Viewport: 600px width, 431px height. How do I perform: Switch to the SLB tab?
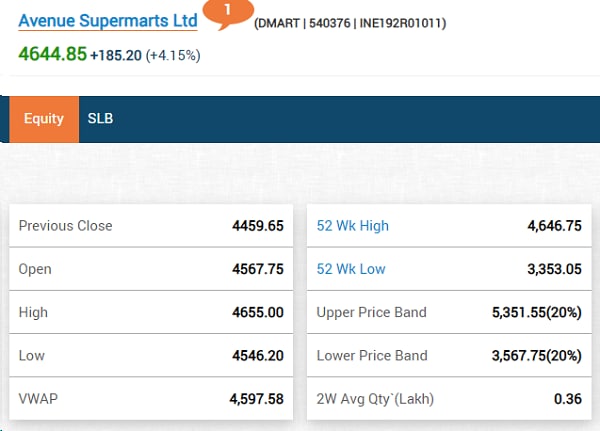(101, 119)
